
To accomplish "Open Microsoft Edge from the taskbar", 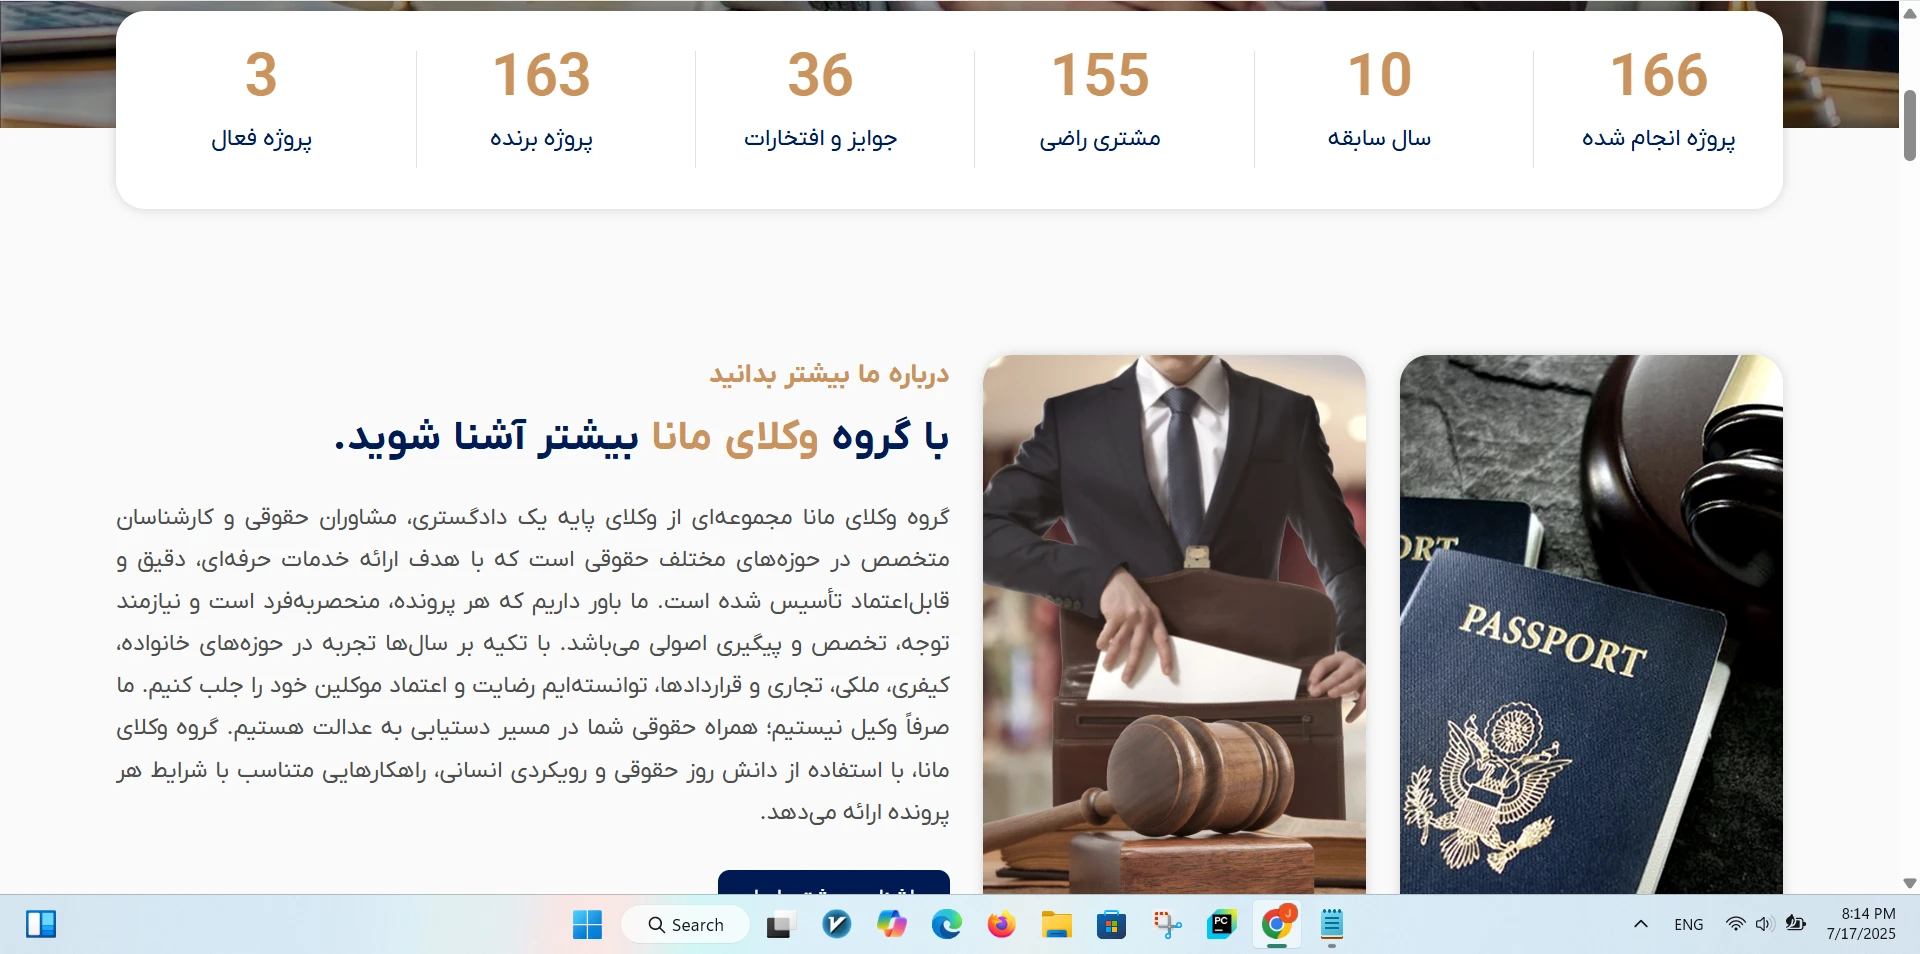I will (946, 925).
